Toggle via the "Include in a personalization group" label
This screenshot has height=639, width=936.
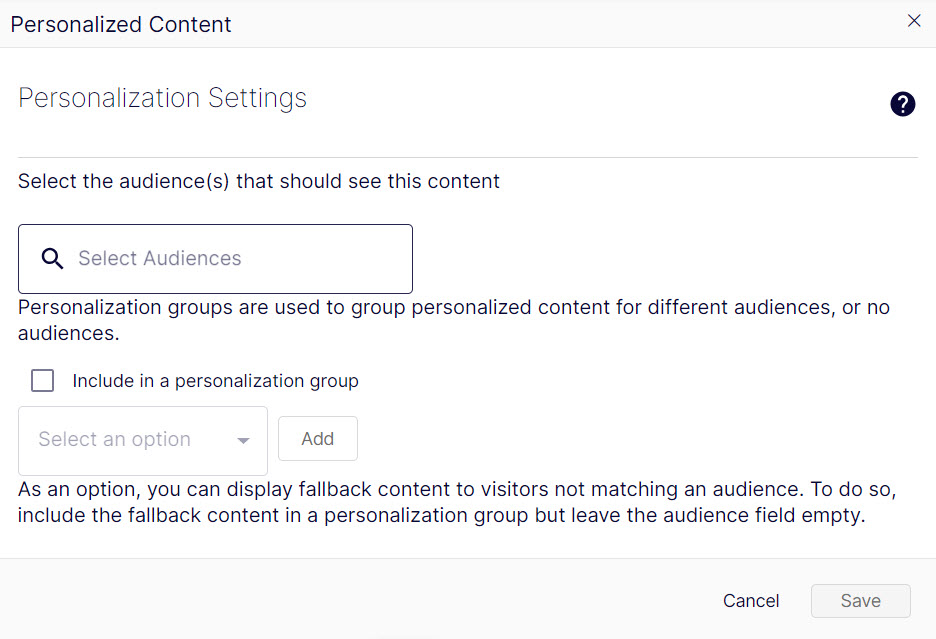pos(215,381)
